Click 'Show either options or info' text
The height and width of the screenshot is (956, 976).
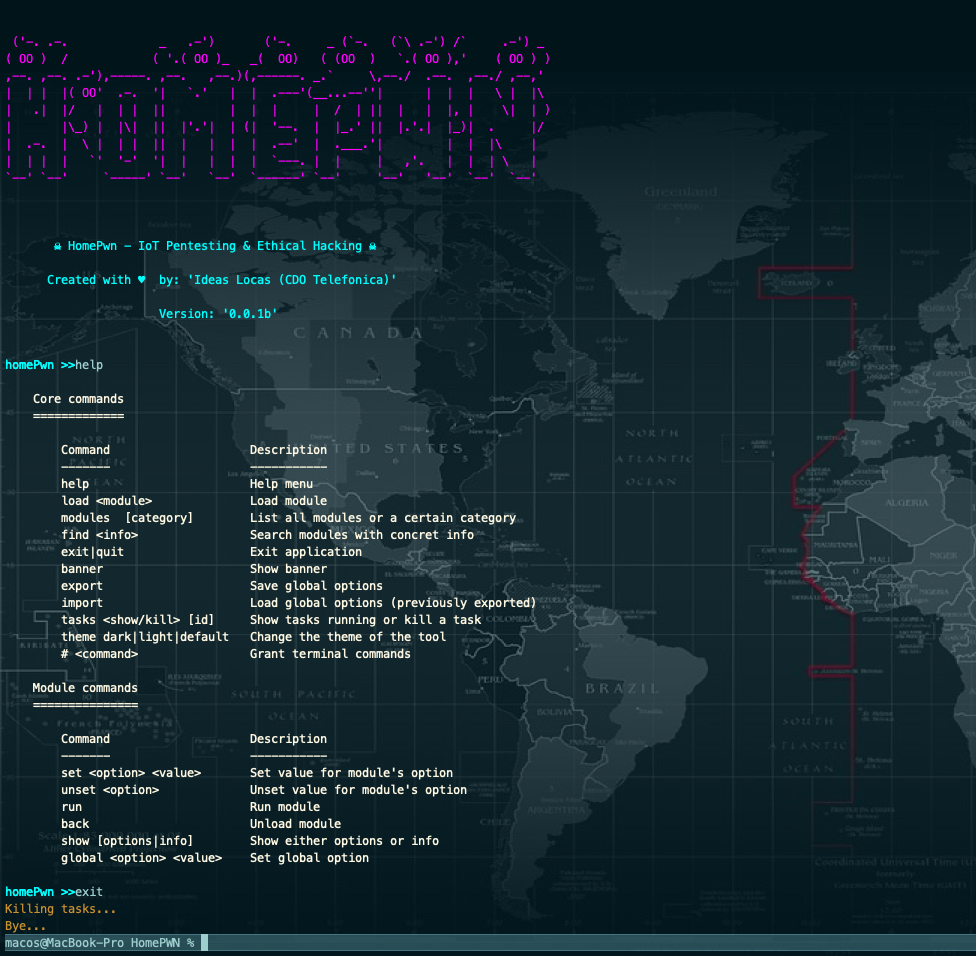pos(344,841)
